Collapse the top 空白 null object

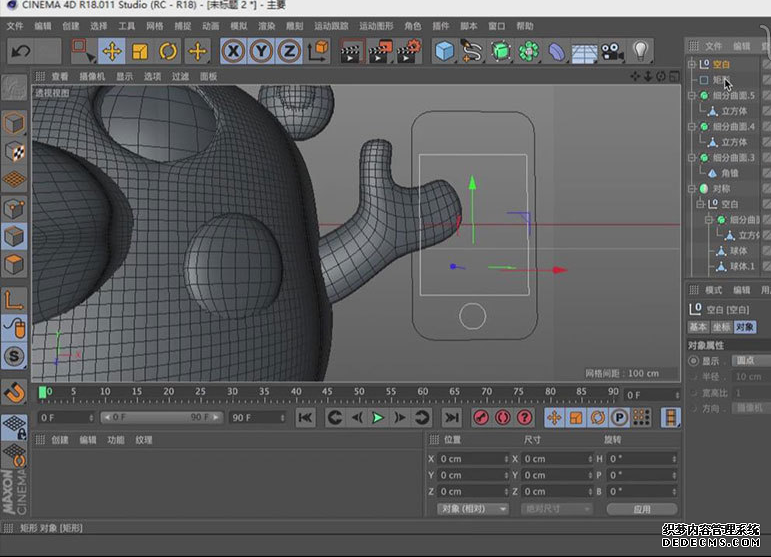pyautogui.click(x=691, y=64)
